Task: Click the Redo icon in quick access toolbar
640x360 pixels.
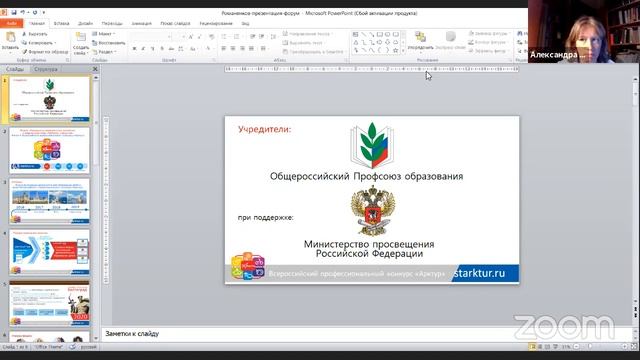Action: (35, 13)
